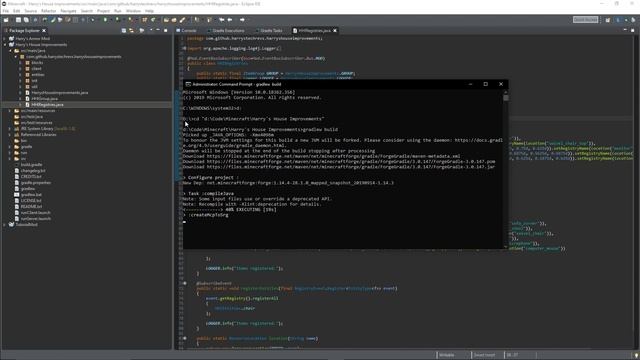Collapse the src/main/java folder
The height and width of the screenshot is (360, 640).
point(10,51)
